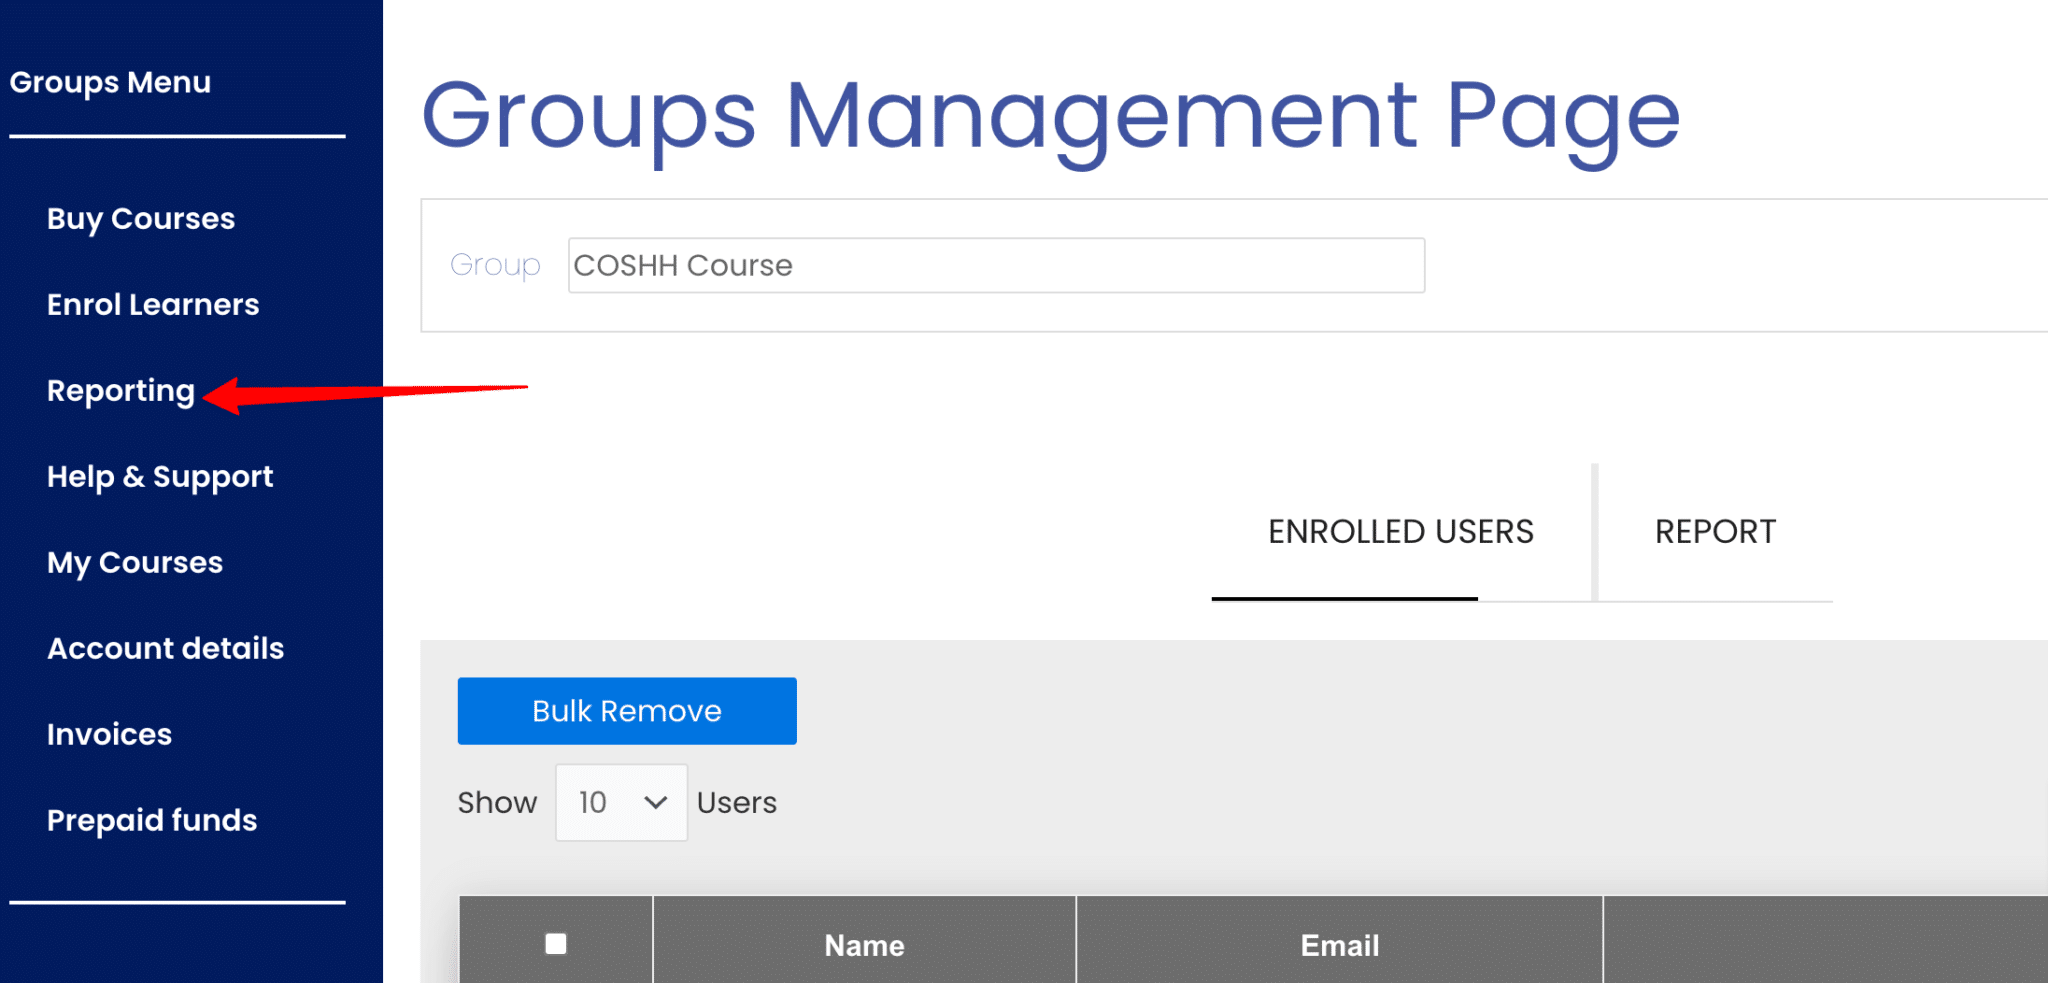Open the Group selector showing COSHH Course
The height and width of the screenshot is (983, 2048).
pos(996,266)
